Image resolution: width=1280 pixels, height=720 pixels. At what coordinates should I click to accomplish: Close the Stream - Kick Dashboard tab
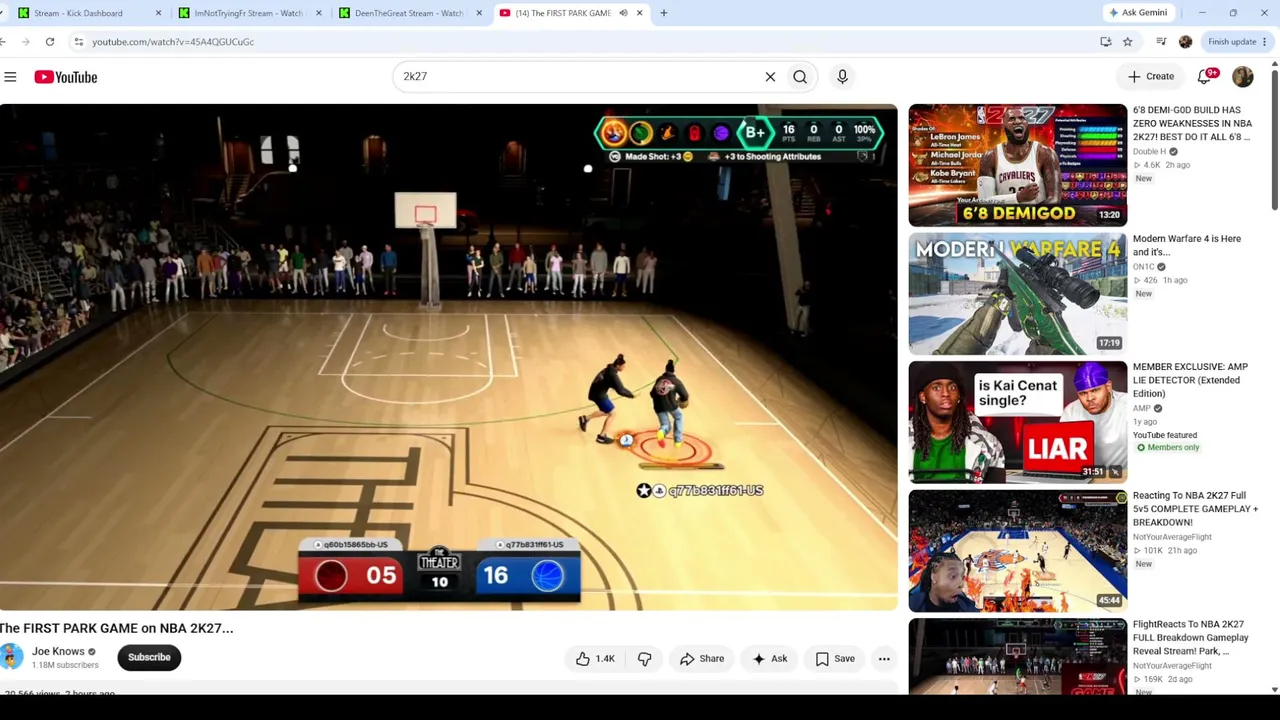click(x=158, y=13)
